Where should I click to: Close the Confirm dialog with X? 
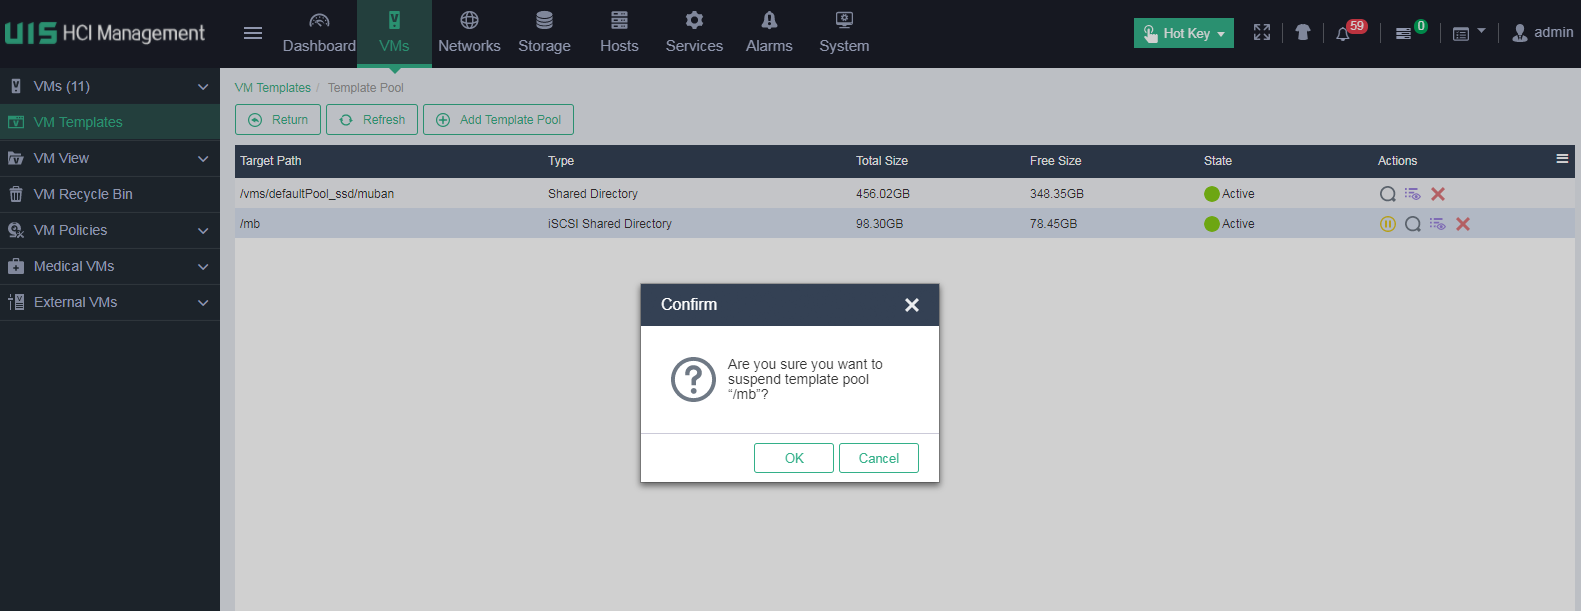[x=912, y=305]
